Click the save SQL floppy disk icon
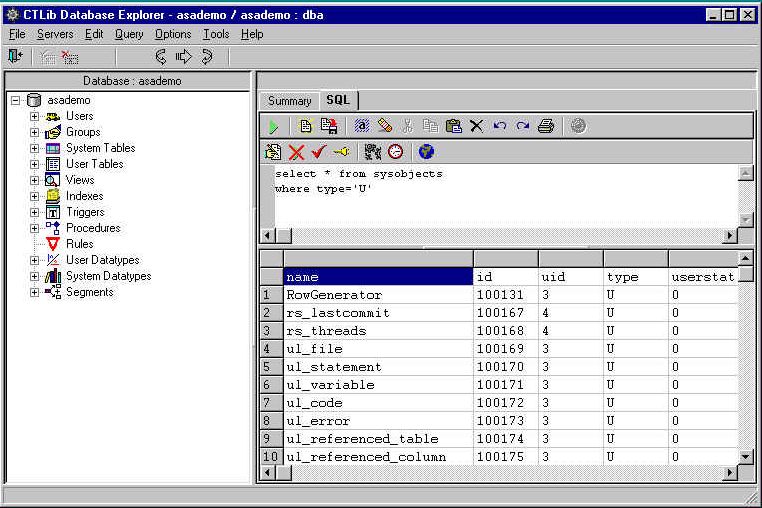Screen dimensions: 762x508 click(x=329, y=126)
